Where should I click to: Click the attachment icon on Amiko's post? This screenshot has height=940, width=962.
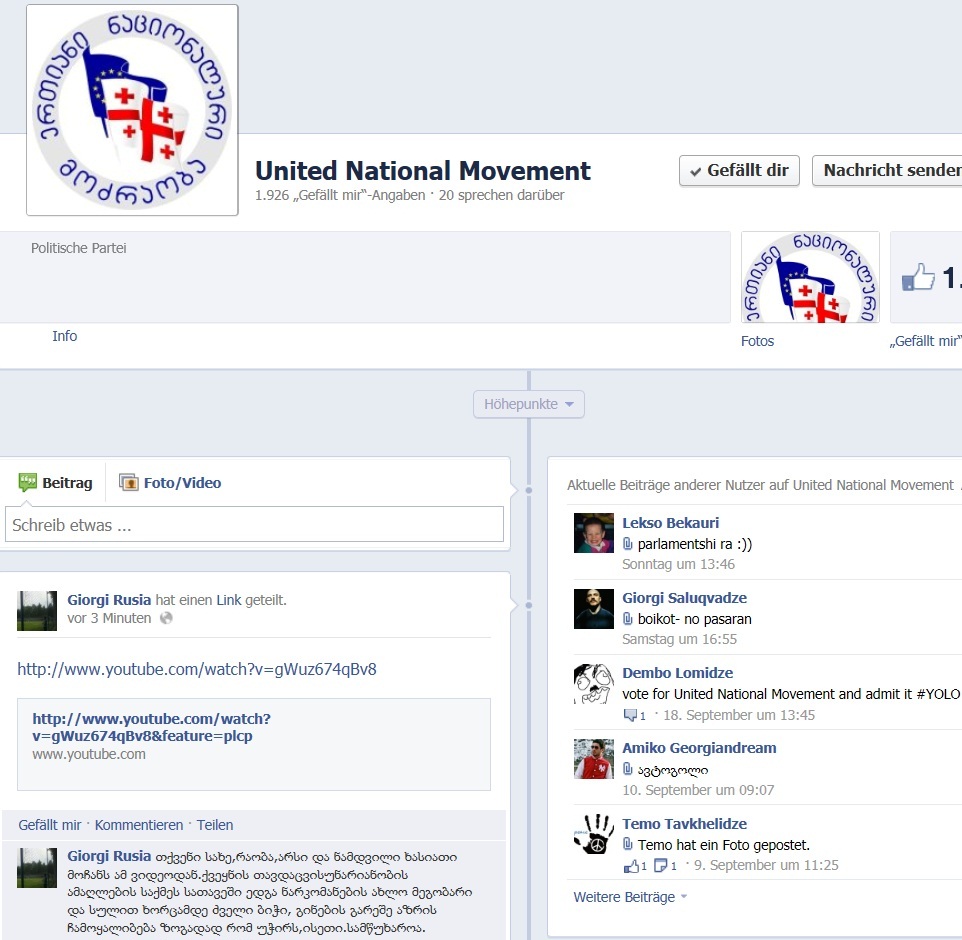(627, 769)
